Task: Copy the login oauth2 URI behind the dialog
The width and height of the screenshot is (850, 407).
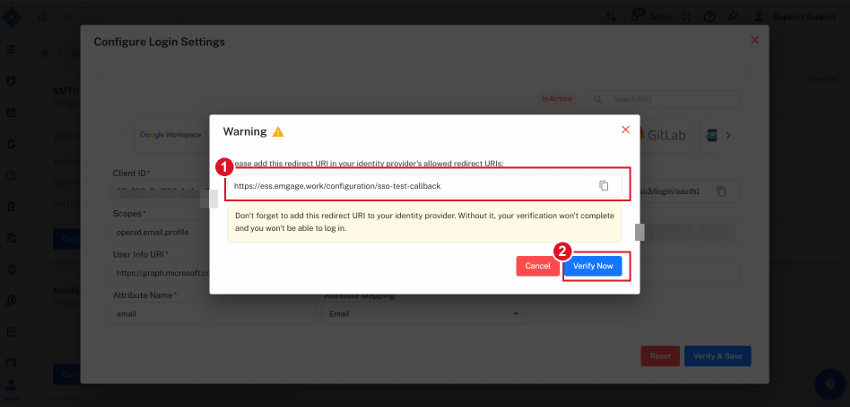Action: [721, 191]
